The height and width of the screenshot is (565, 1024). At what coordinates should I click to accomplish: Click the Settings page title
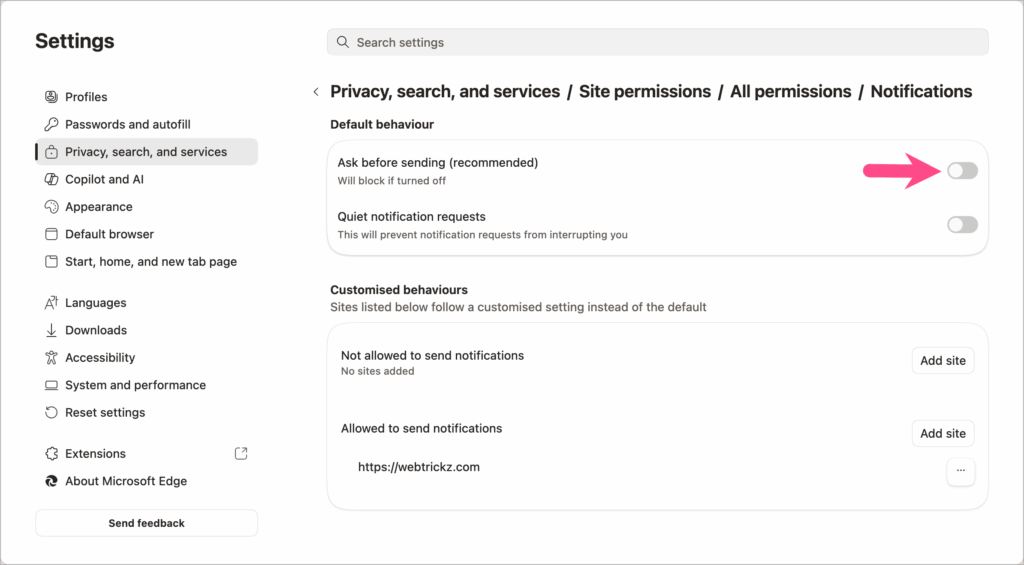tap(74, 41)
